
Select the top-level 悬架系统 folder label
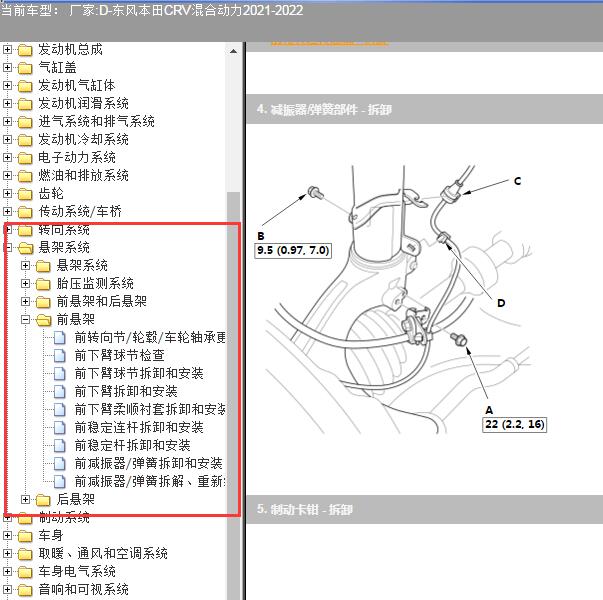[64, 247]
